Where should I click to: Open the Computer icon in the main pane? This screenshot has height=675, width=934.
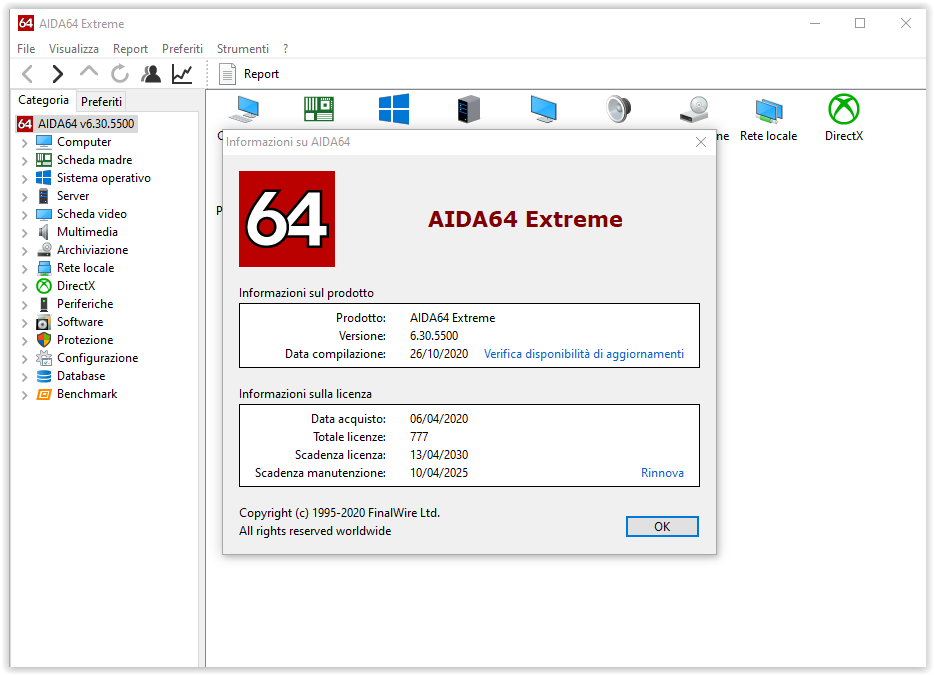244,109
